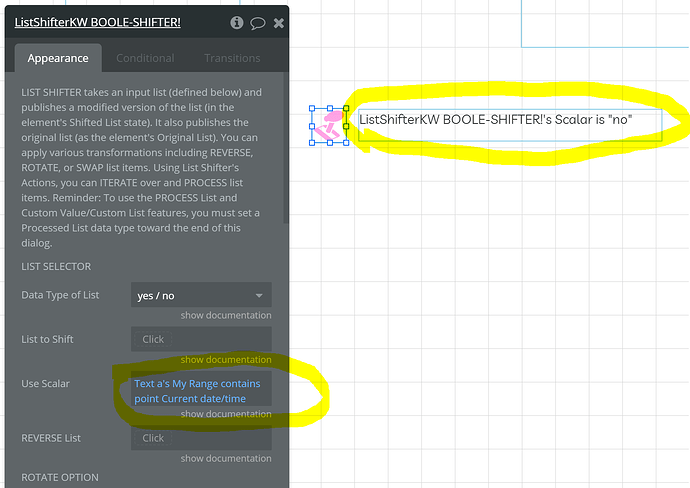The image size is (690, 488).
Task: Rename the ListShifterKW BOOLE-SHIFTER! element title
Action: click(98, 22)
